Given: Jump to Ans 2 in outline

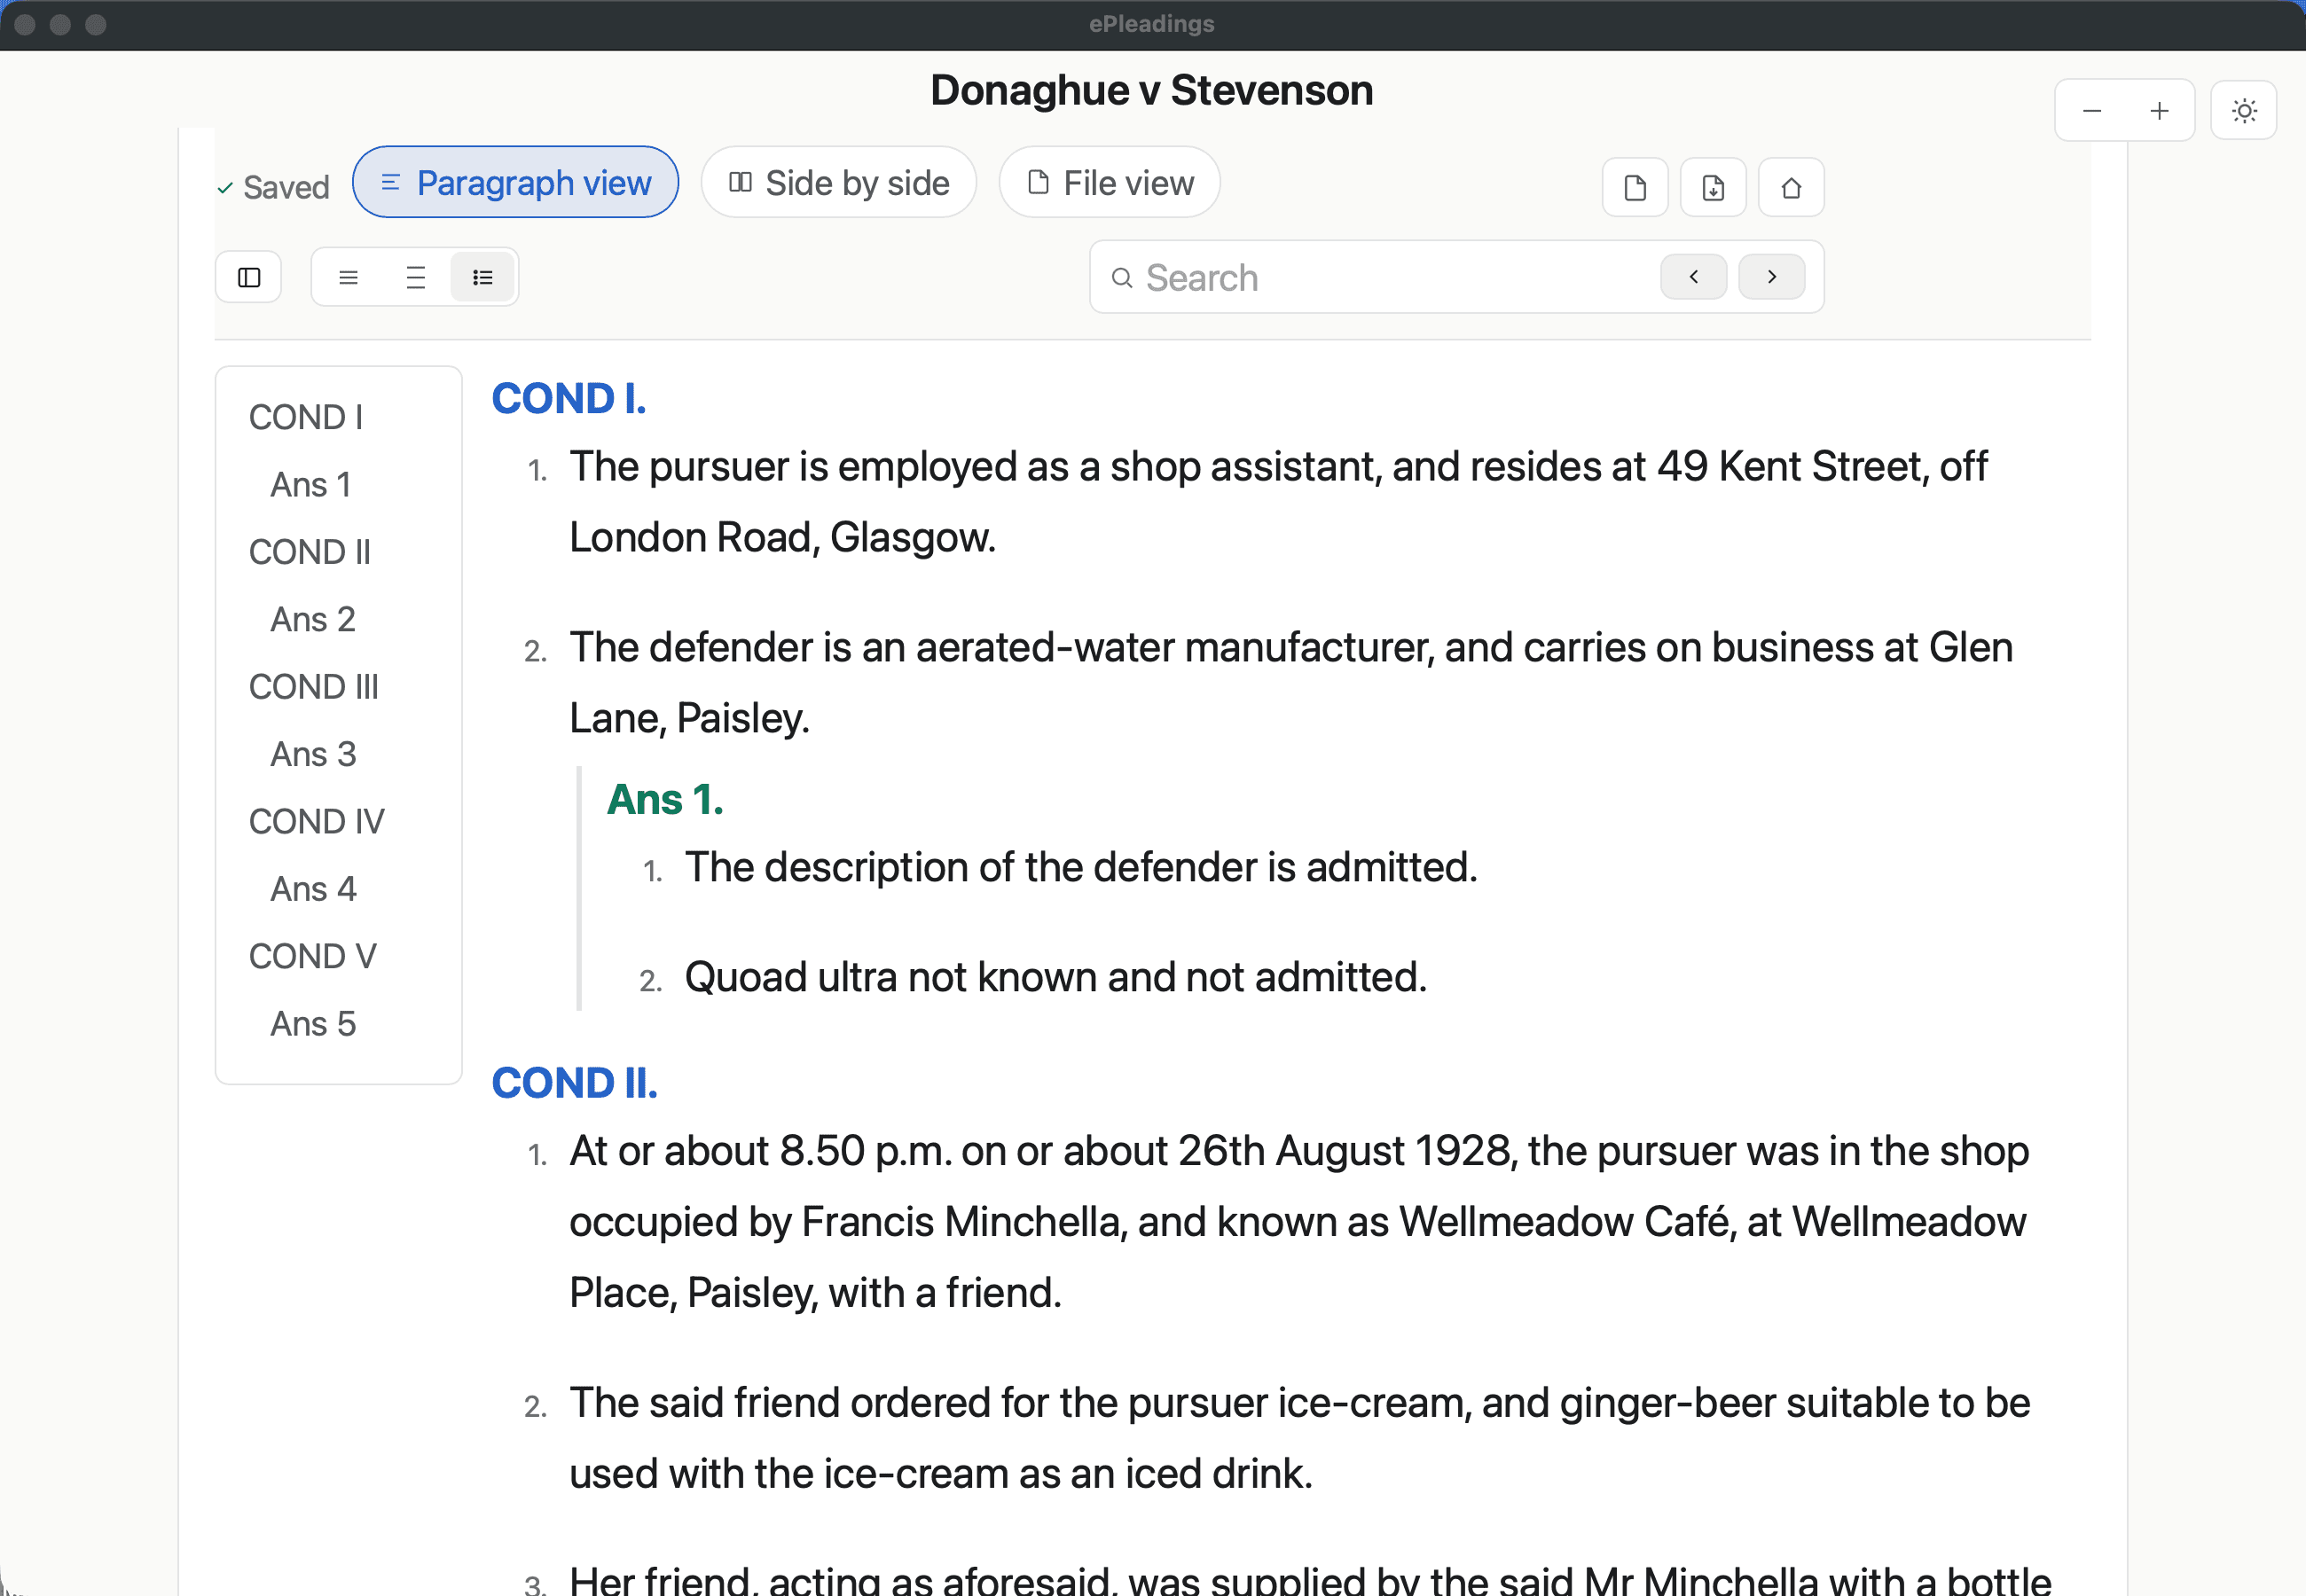Looking at the screenshot, I should (x=313, y=619).
